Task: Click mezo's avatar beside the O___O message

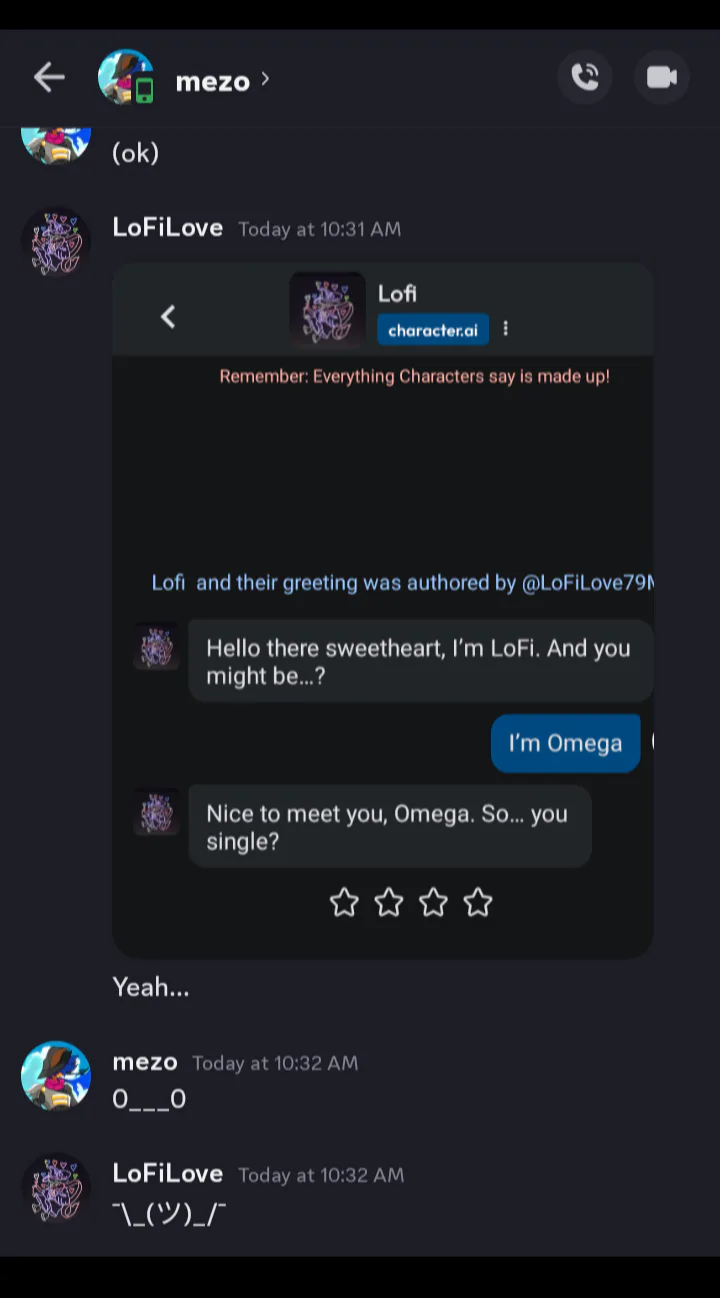Action: tap(56, 1076)
